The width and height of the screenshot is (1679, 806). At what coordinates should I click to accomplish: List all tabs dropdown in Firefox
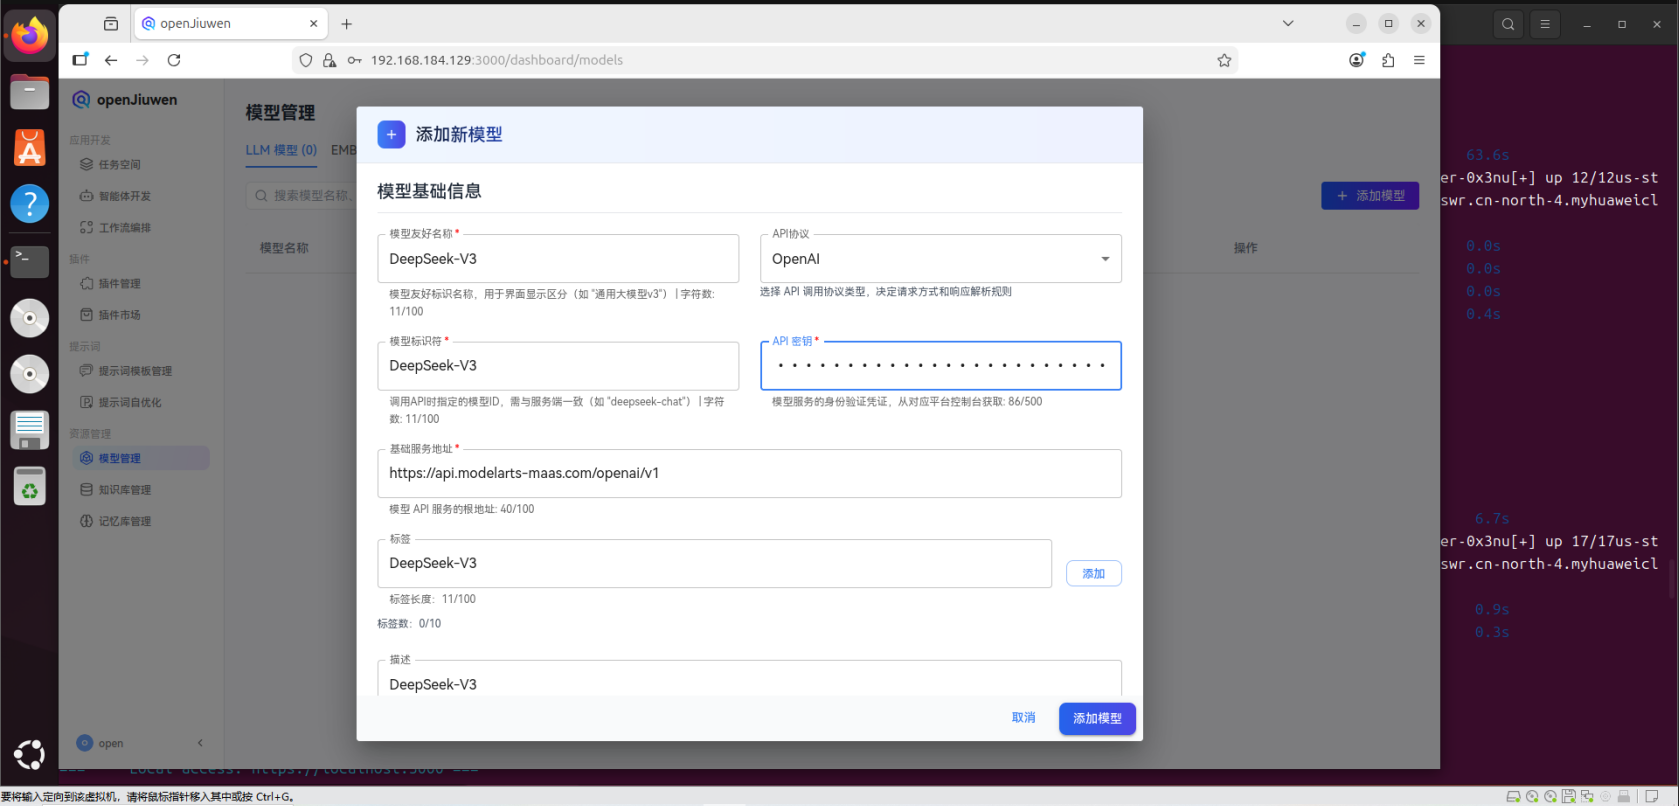point(1288,24)
